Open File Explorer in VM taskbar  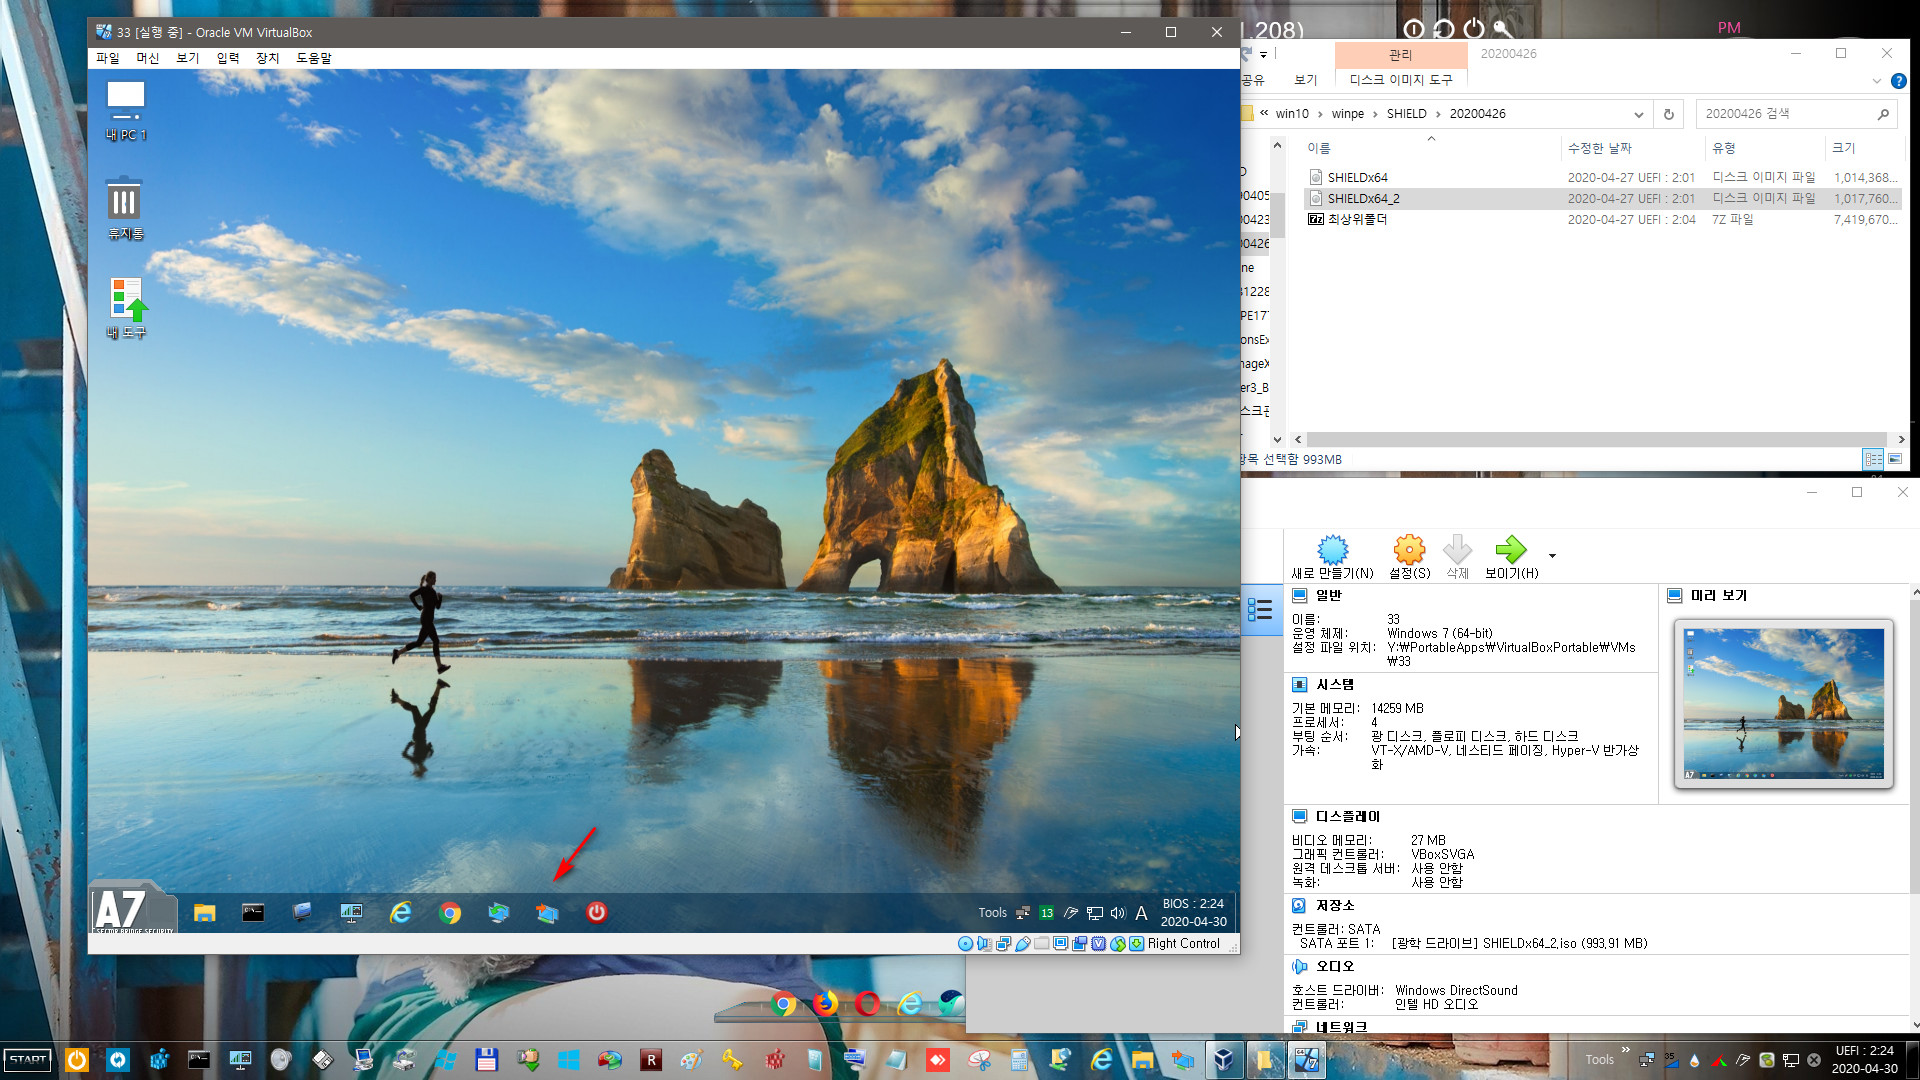pyautogui.click(x=205, y=912)
